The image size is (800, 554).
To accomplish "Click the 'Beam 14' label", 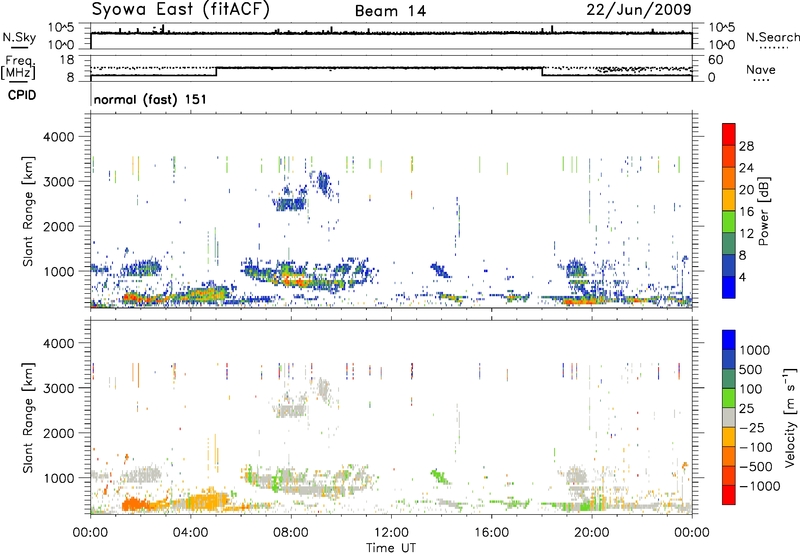I will coord(390,11).
